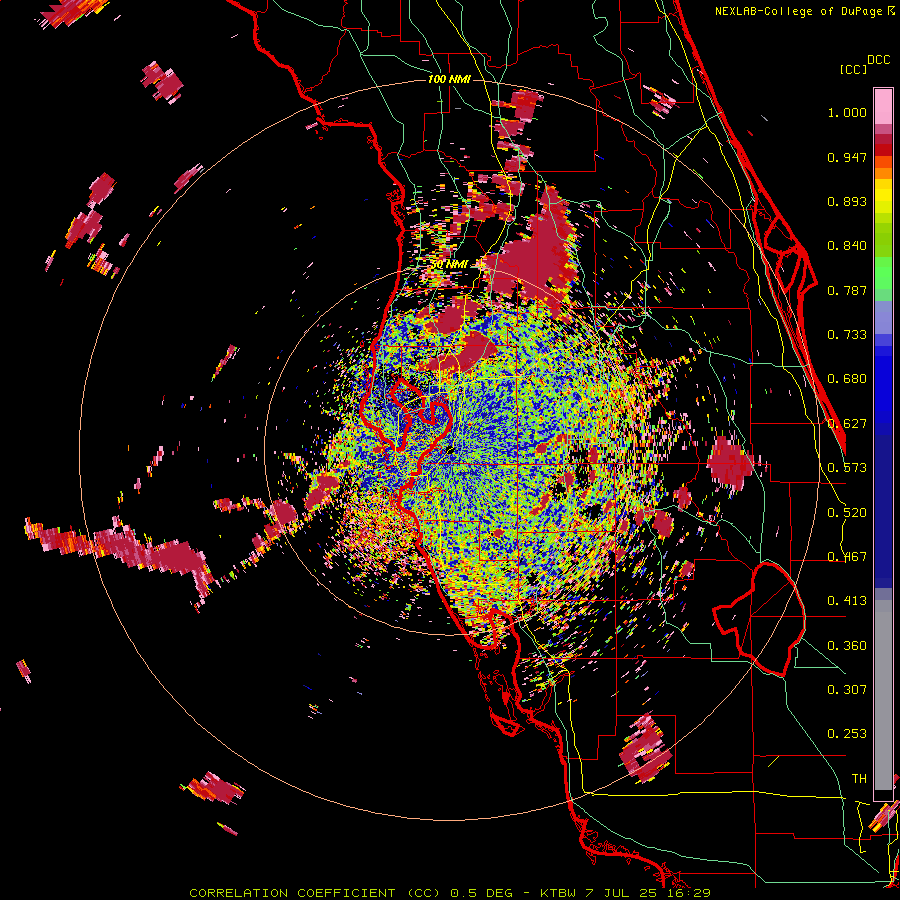Click the 0.893 scale label
This screenshot has width=900, height=900.
tap(847, 201)
